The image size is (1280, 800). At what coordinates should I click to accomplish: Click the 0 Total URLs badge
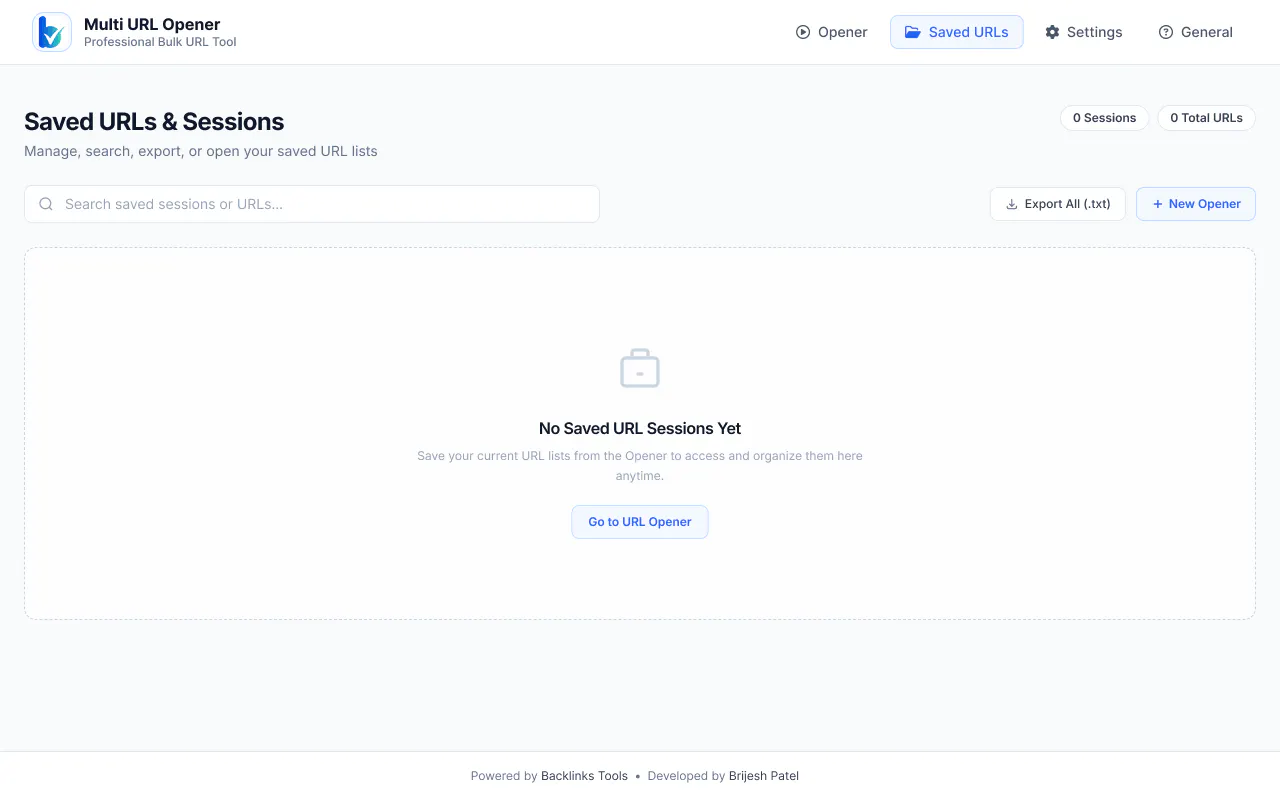pos(1207,118)
